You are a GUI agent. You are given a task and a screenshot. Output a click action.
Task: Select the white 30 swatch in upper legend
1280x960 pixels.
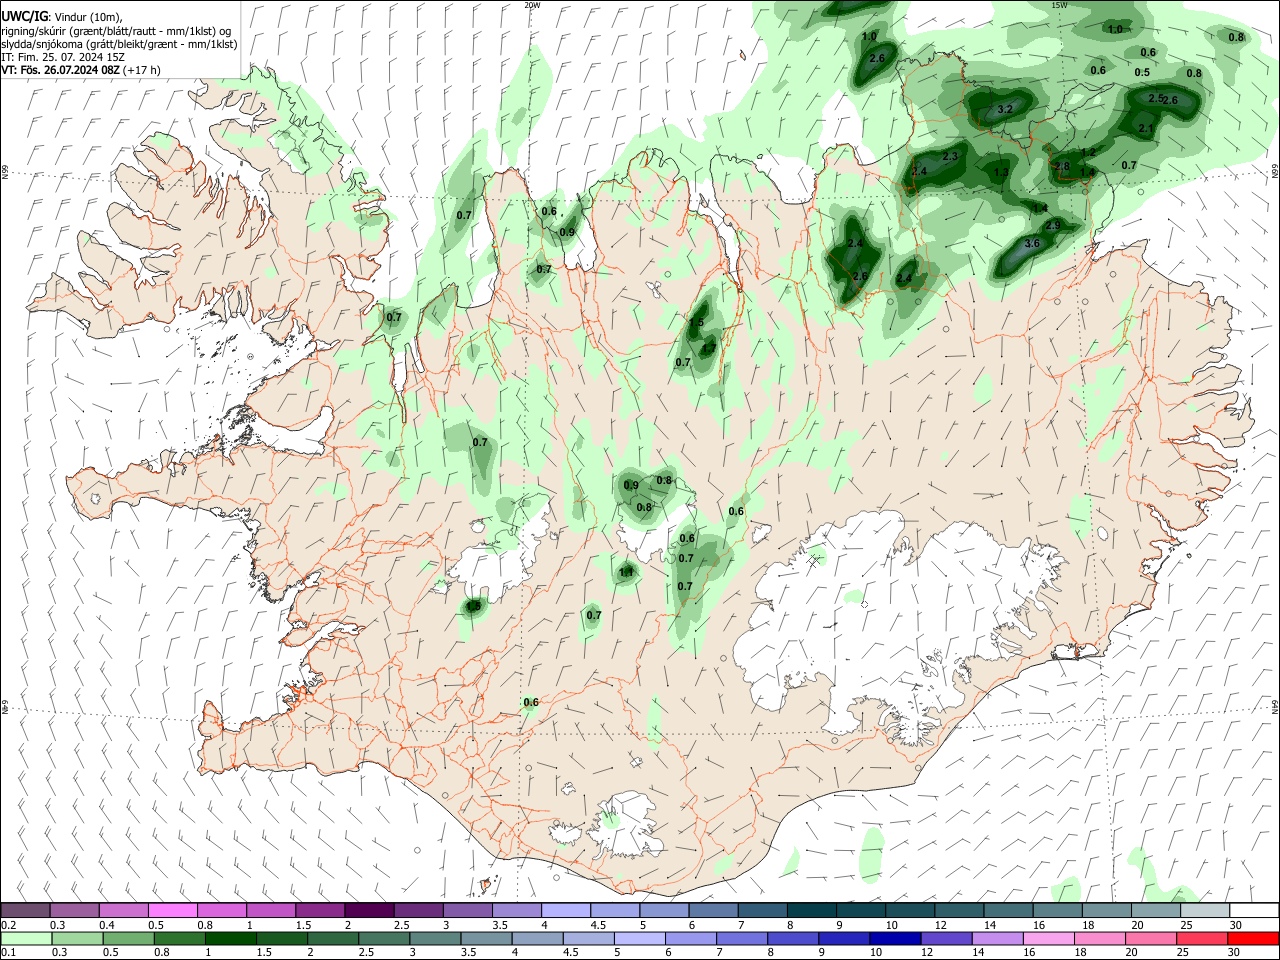1254,910
